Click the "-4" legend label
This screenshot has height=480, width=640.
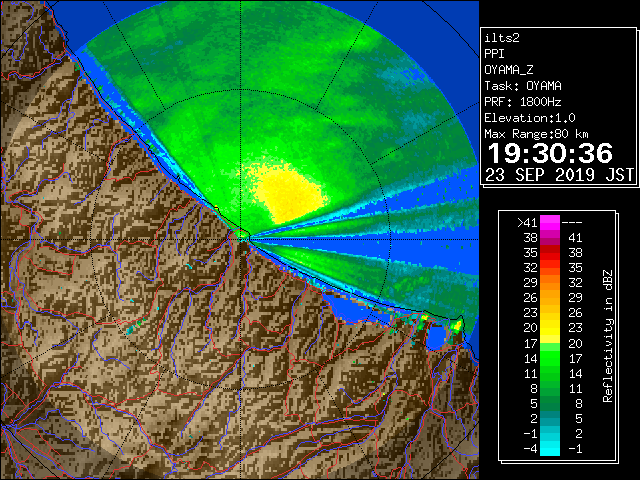(x=530, y=449)
